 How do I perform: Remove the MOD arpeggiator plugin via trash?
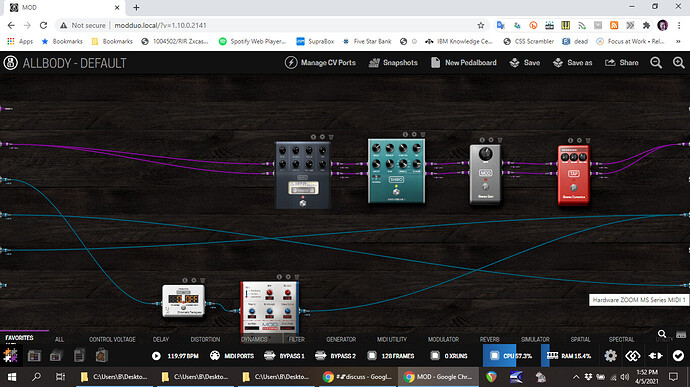point(297,277)
